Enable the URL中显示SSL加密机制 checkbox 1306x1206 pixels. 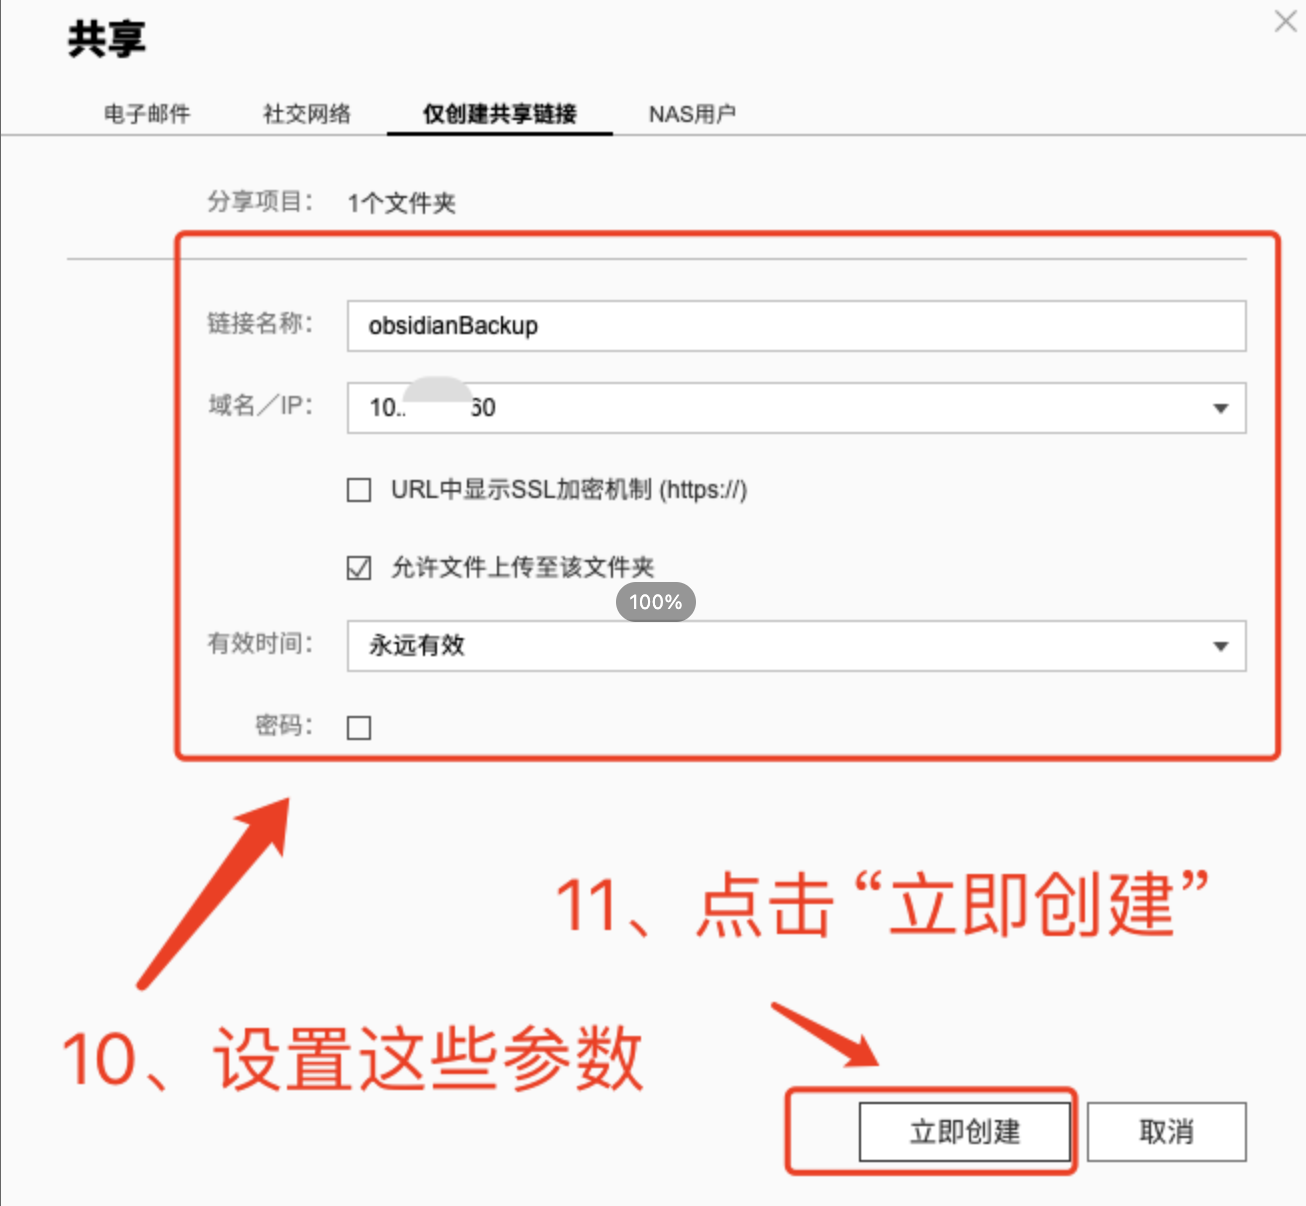pos(359,490)
